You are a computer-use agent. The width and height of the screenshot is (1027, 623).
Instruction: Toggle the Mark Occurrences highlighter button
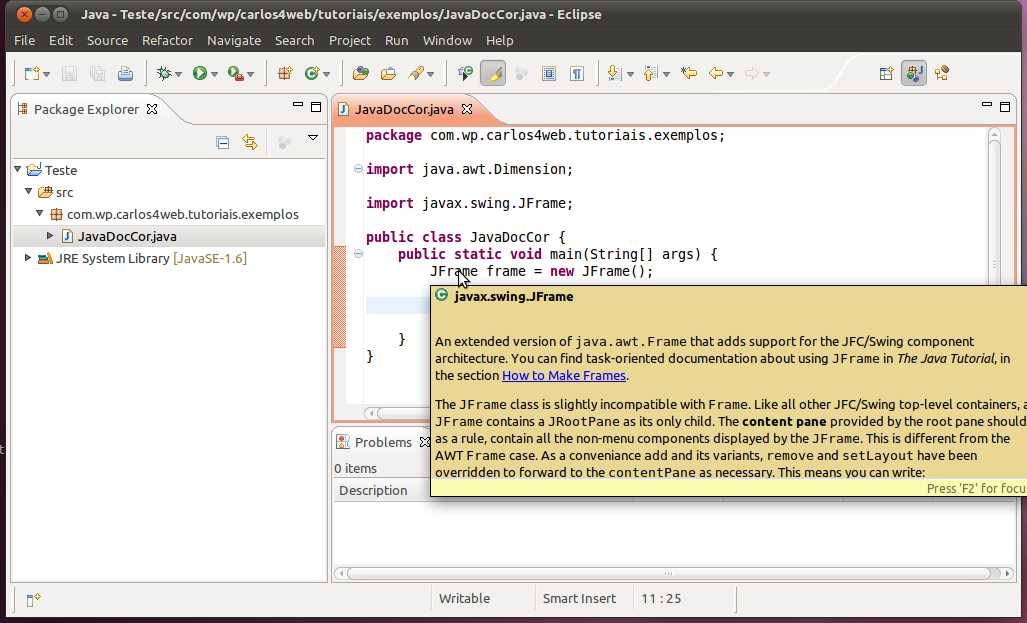pos(493,73)
